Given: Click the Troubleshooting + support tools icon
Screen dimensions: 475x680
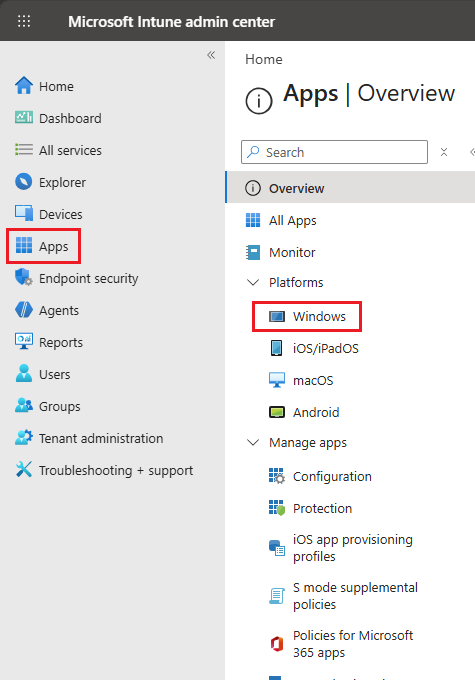Looking at the screenshot, I should click(24, 470).
